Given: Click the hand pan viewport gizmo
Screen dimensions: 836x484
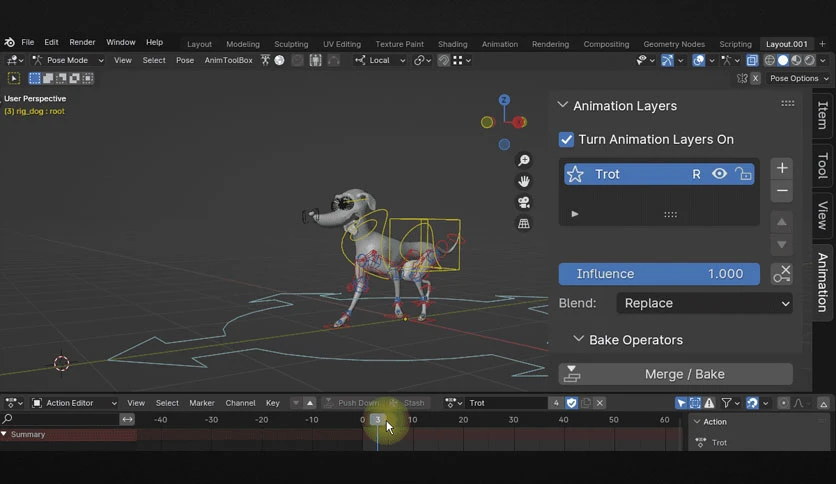Looking at the screenshot, I should point(524,181).
